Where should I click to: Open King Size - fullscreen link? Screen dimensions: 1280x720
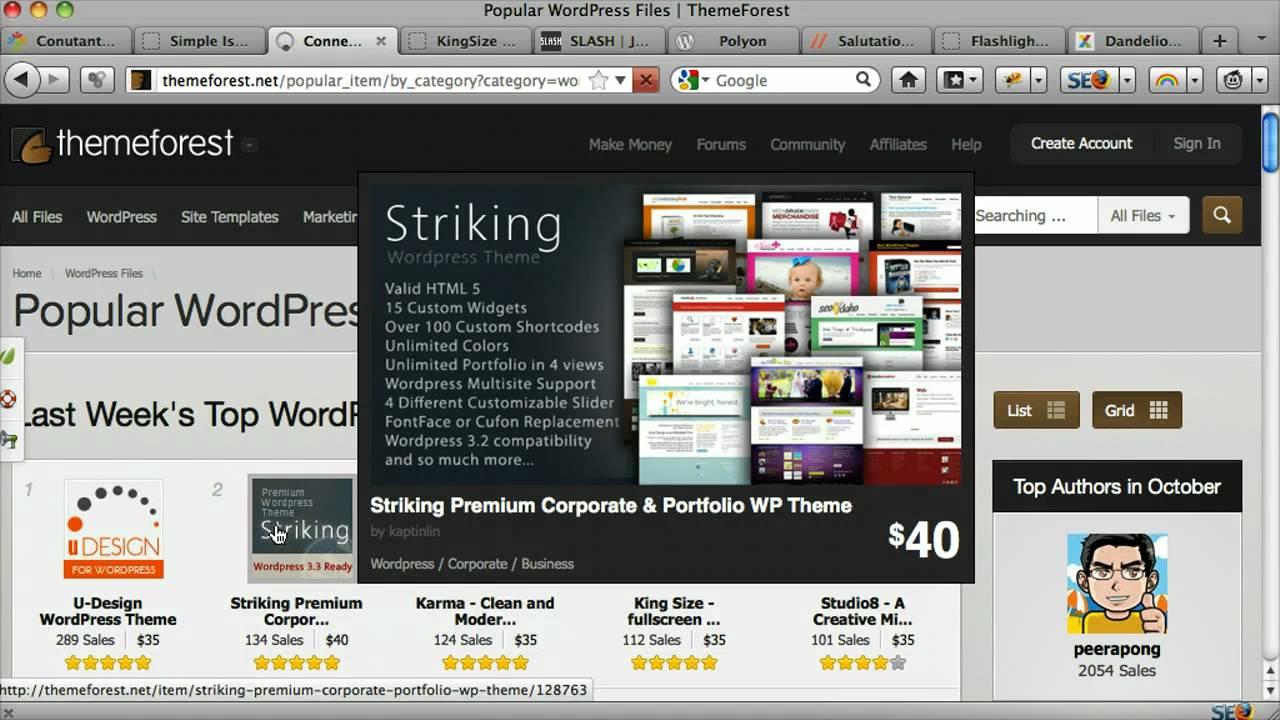673,611
